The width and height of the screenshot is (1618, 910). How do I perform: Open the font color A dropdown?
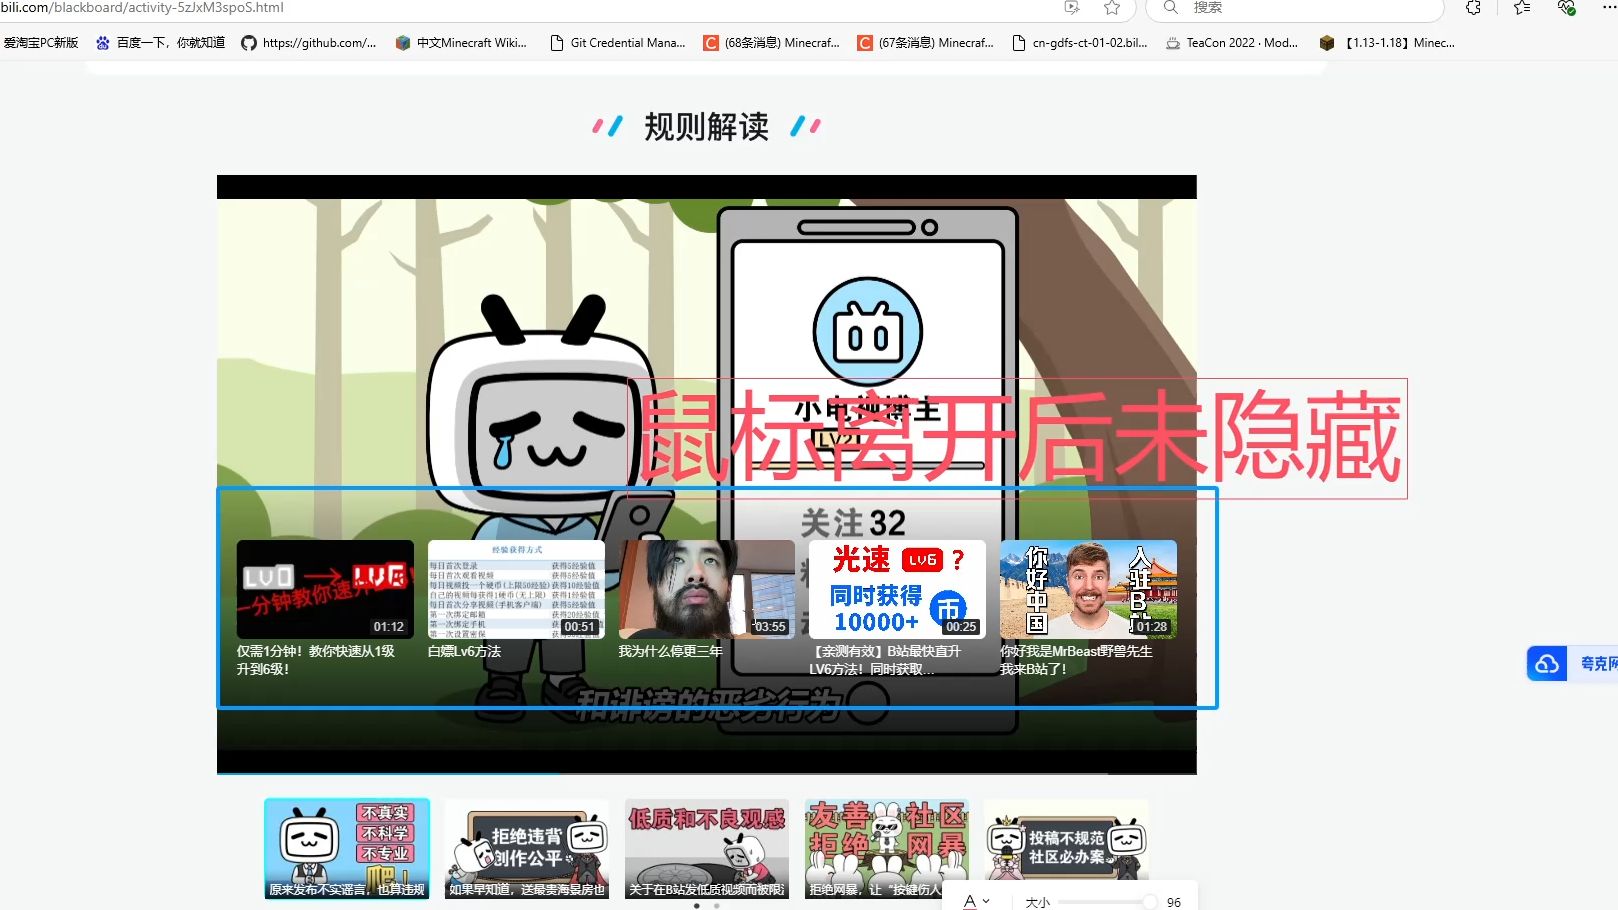click(976, 902)
